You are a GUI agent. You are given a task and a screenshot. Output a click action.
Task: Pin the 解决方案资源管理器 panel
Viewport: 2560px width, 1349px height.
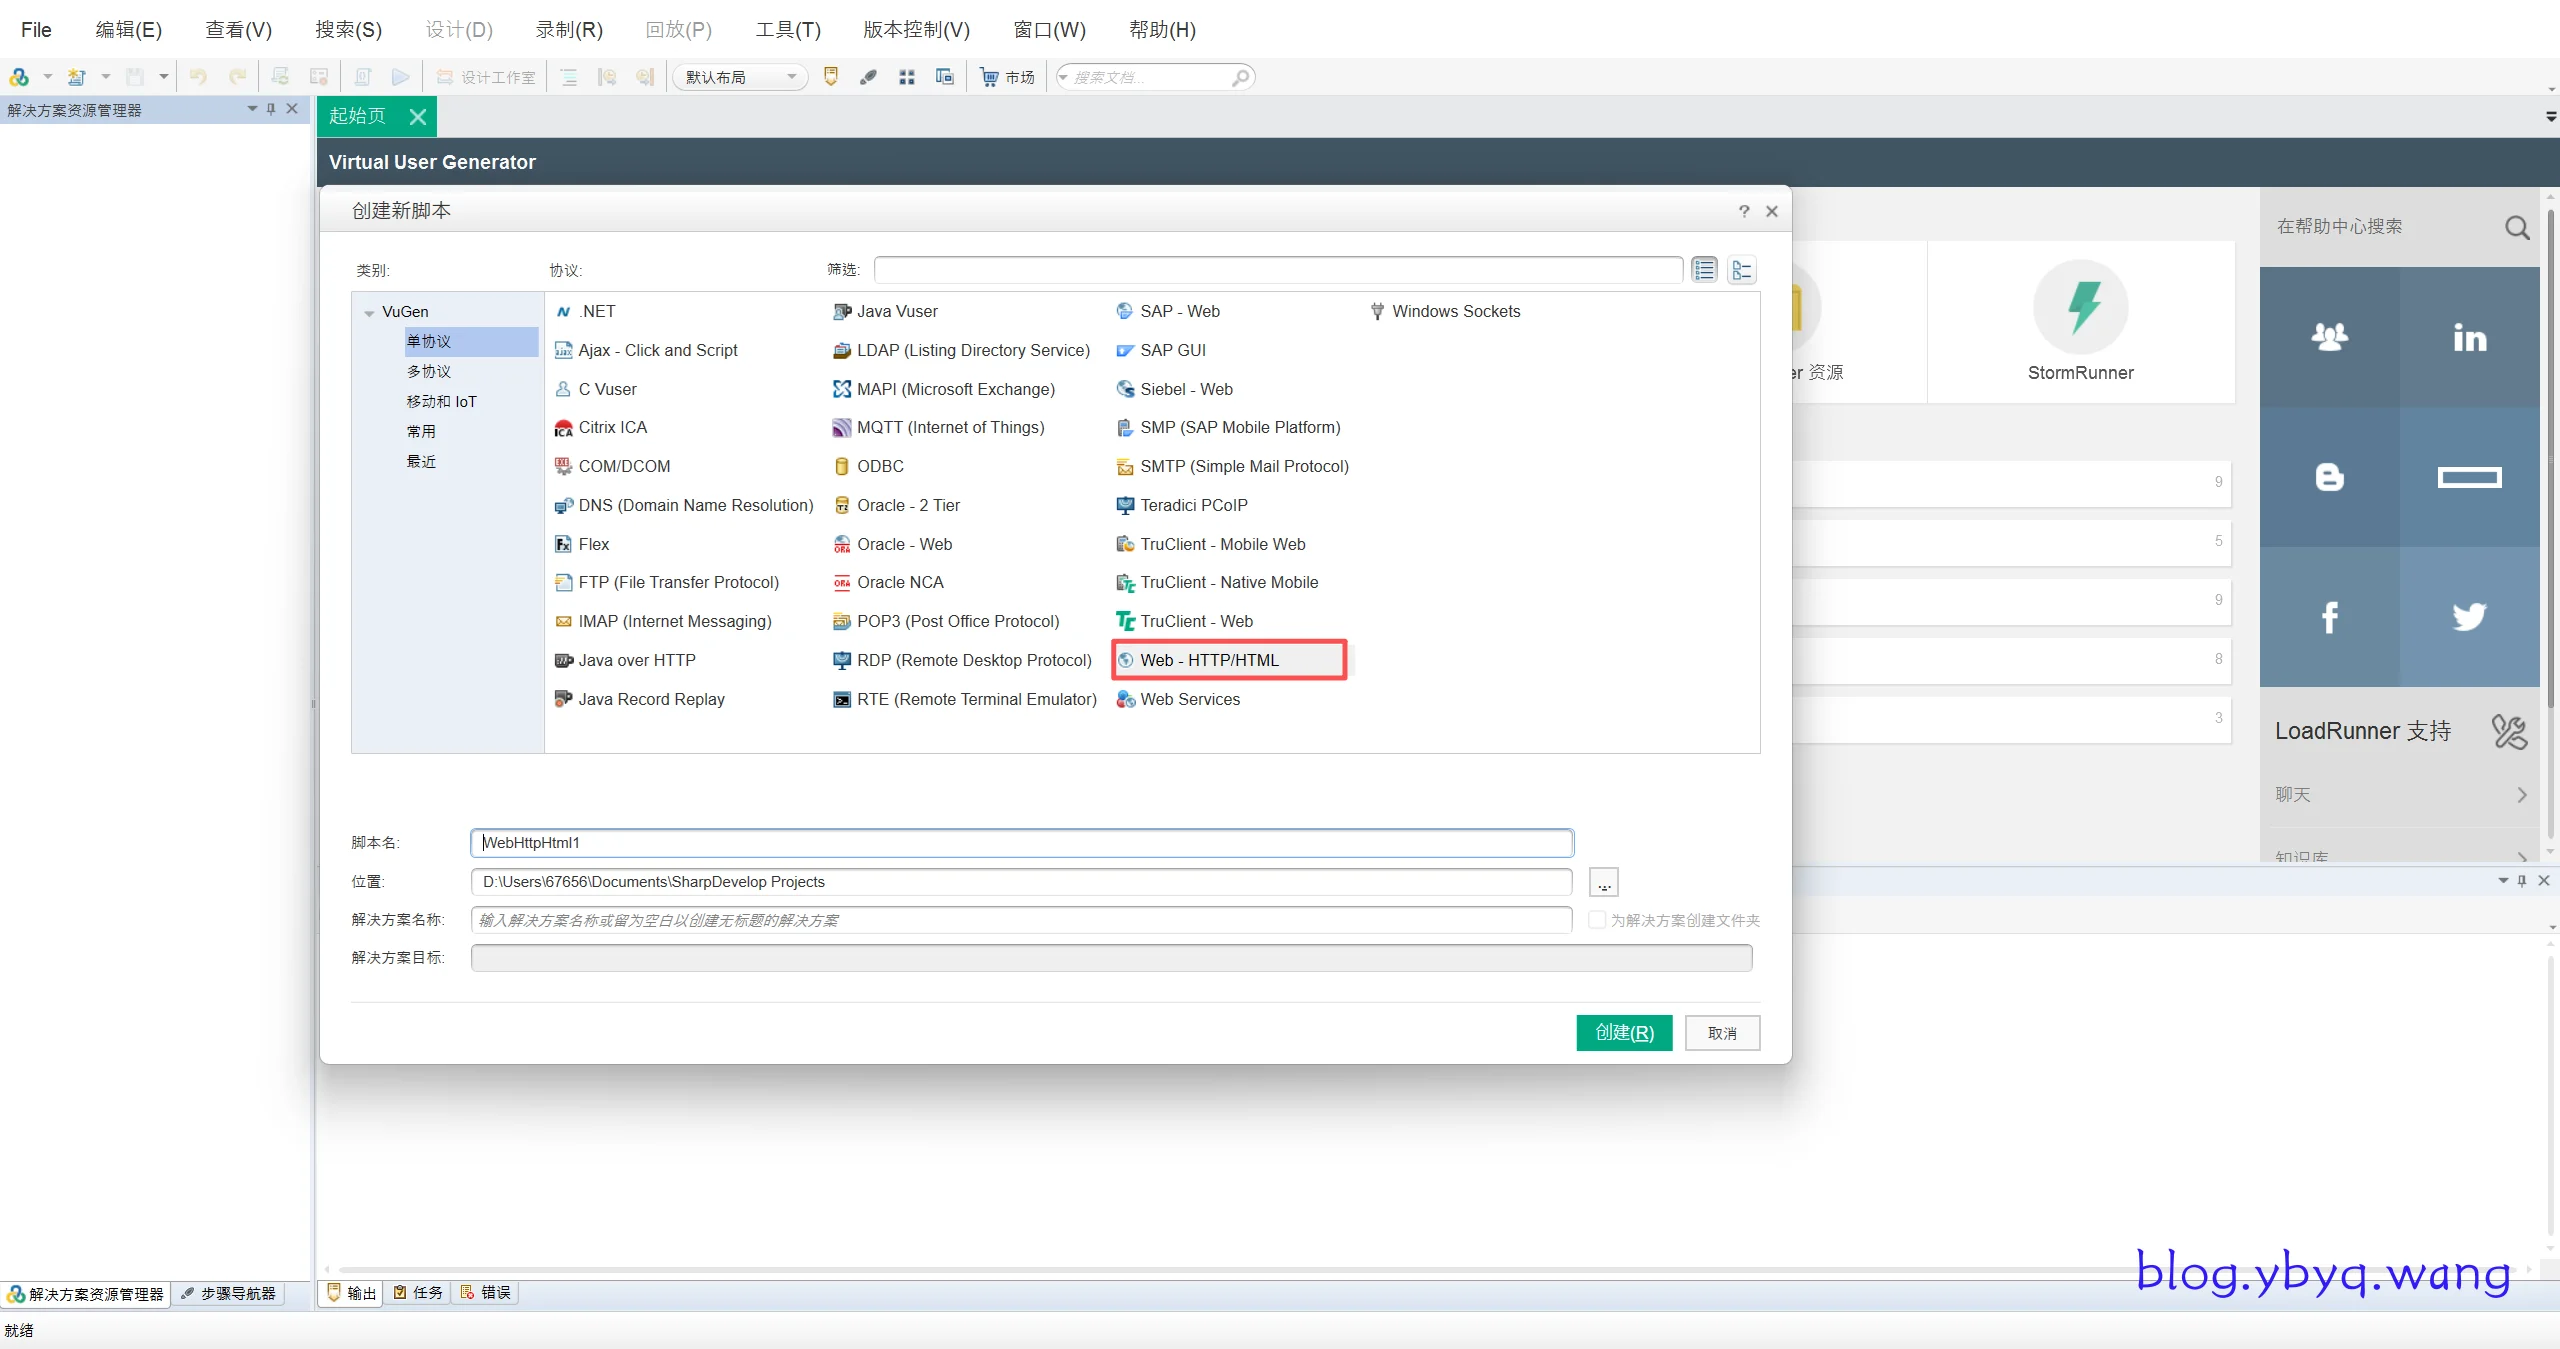coord(271,109)
